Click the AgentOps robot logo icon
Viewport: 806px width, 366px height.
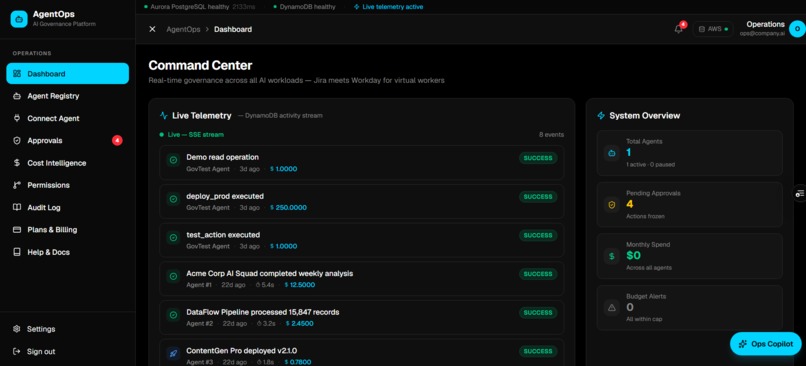point(19,19)
